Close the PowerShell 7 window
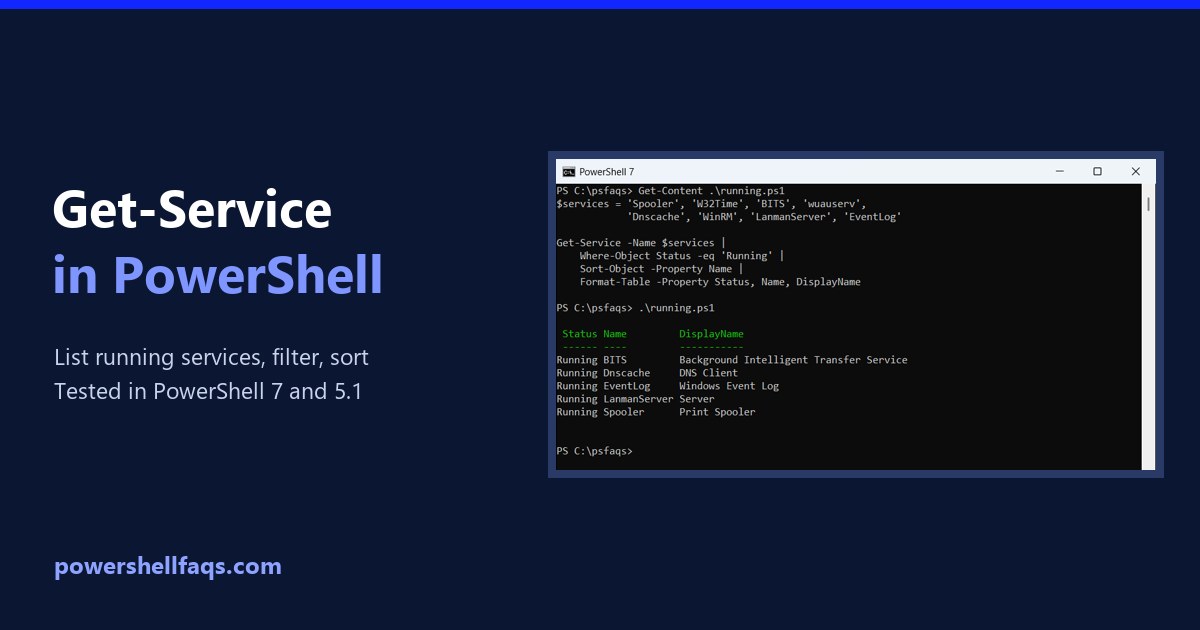 point(1136,171)
